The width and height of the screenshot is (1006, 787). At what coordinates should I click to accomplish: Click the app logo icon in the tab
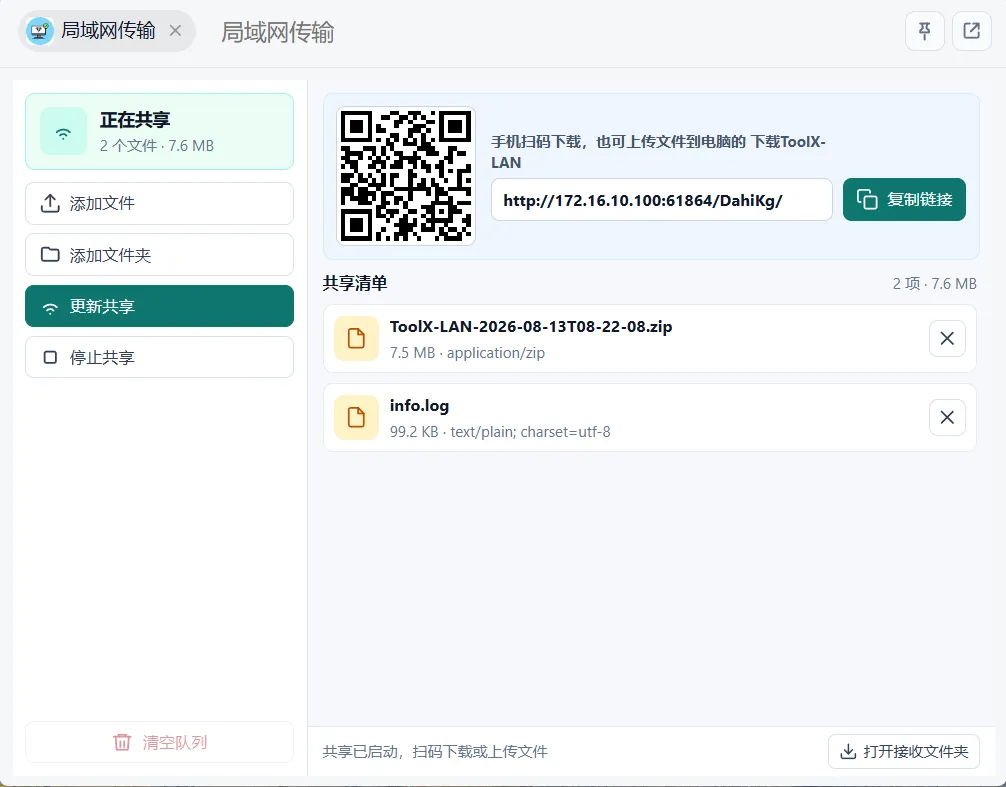(x=39, y=31)
